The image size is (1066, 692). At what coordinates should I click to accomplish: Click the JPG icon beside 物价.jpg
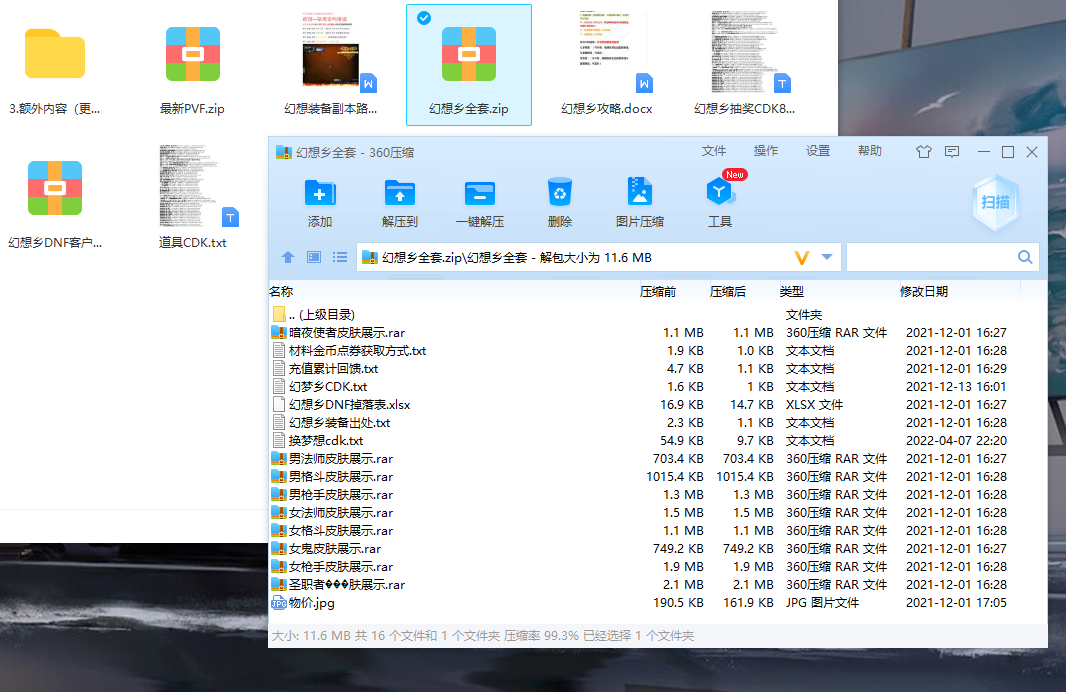tap(279, 603)
